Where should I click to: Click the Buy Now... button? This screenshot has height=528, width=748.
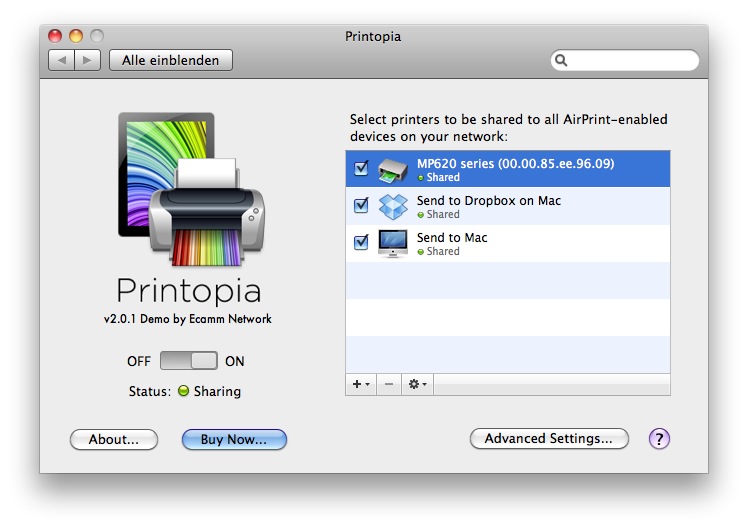(234, 439)
